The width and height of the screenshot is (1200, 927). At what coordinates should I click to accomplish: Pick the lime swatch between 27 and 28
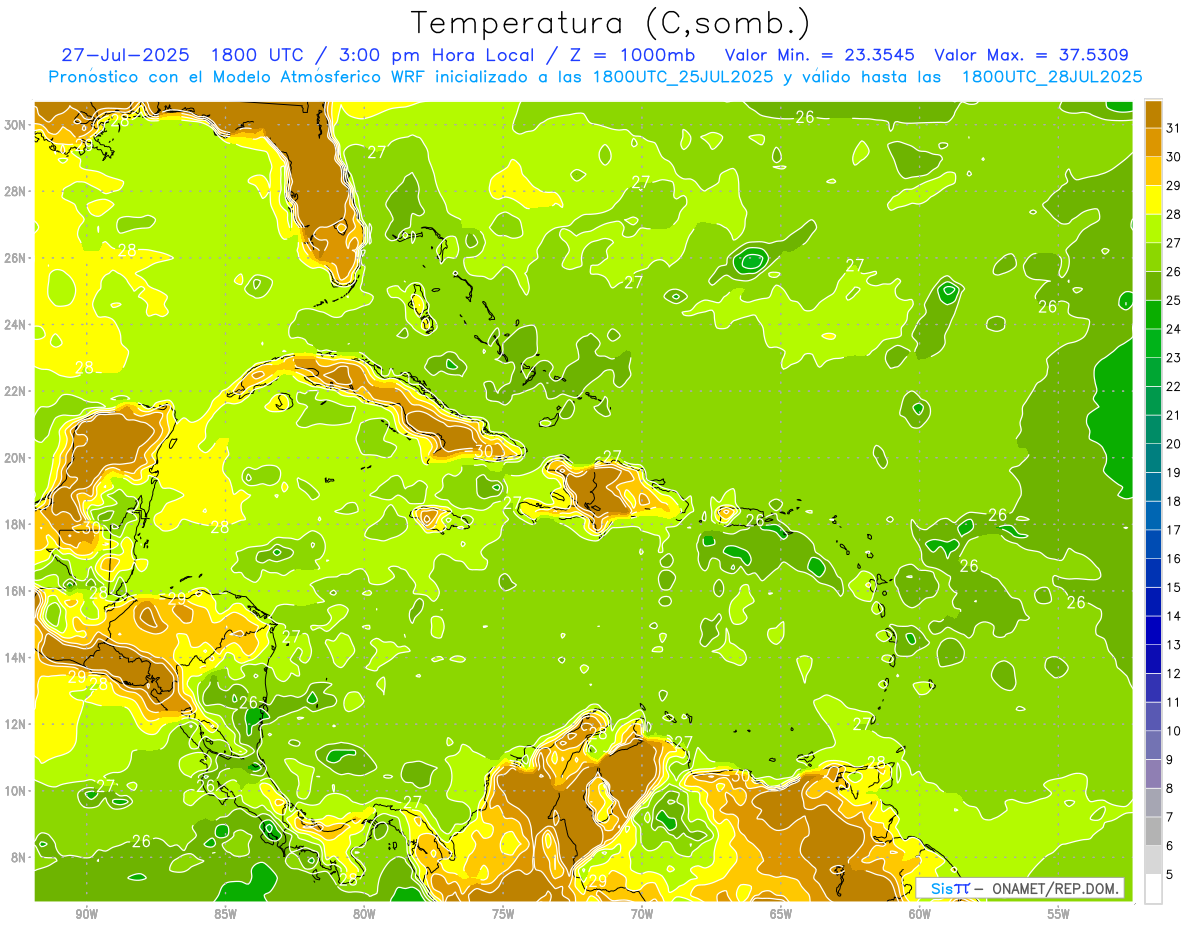(1153, 228)
